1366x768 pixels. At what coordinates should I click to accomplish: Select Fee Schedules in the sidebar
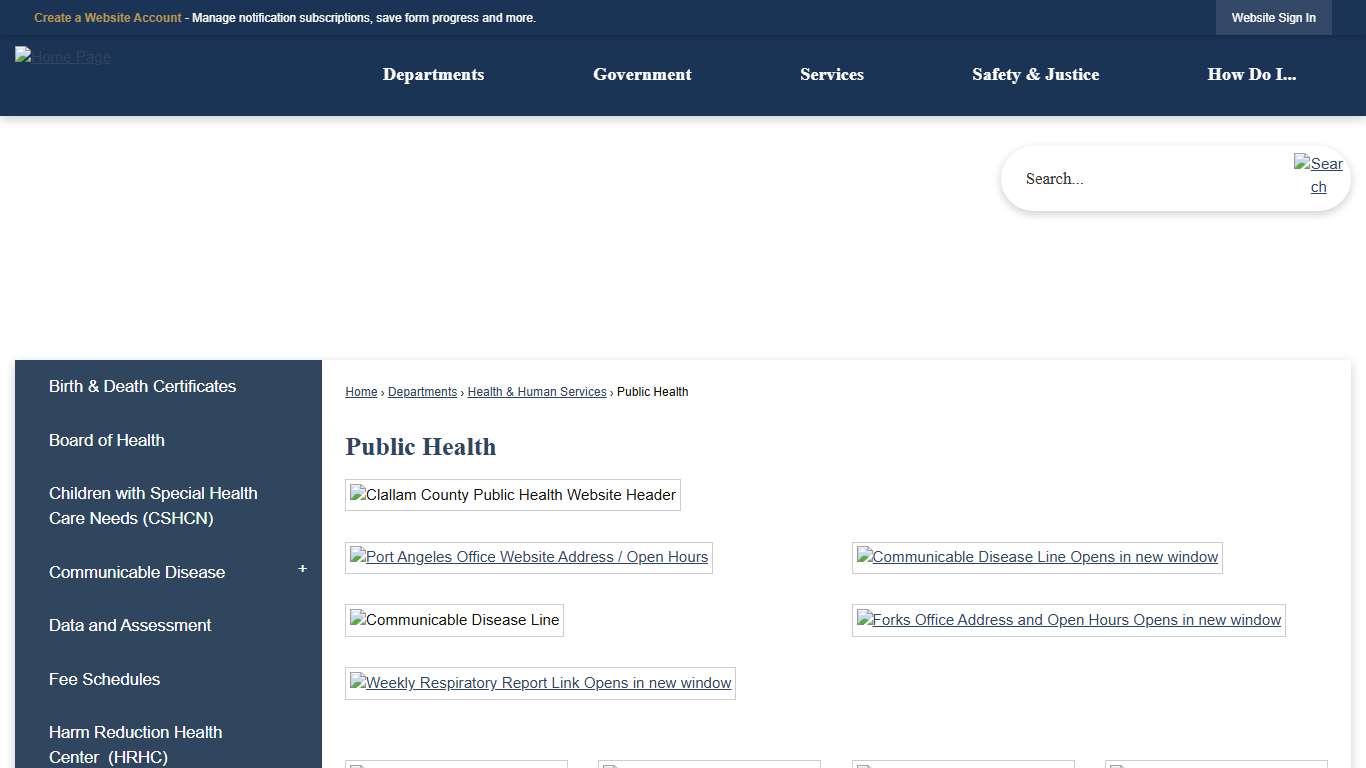[104, 679]
